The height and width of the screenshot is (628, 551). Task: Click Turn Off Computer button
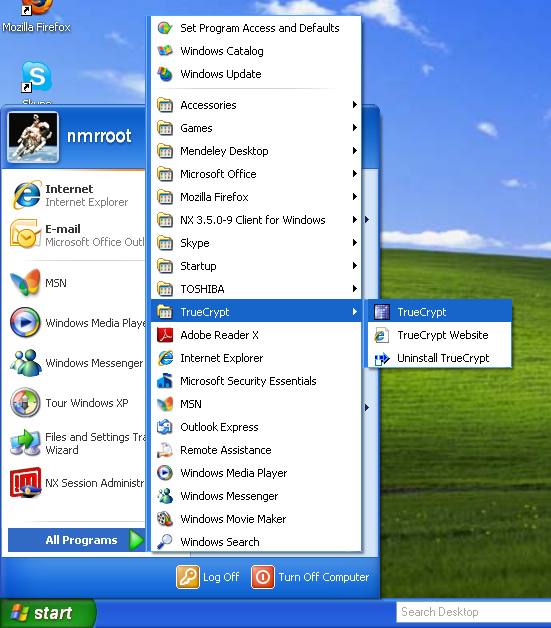pos(310,577)
